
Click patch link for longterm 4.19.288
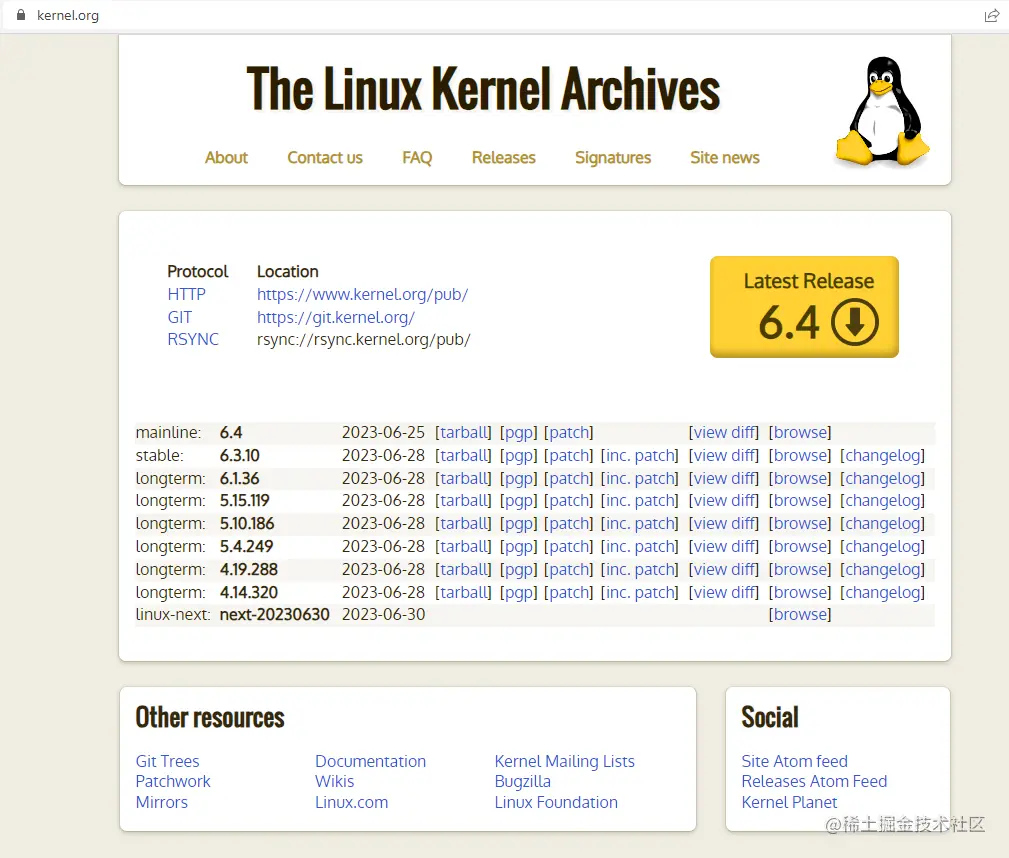569,570
